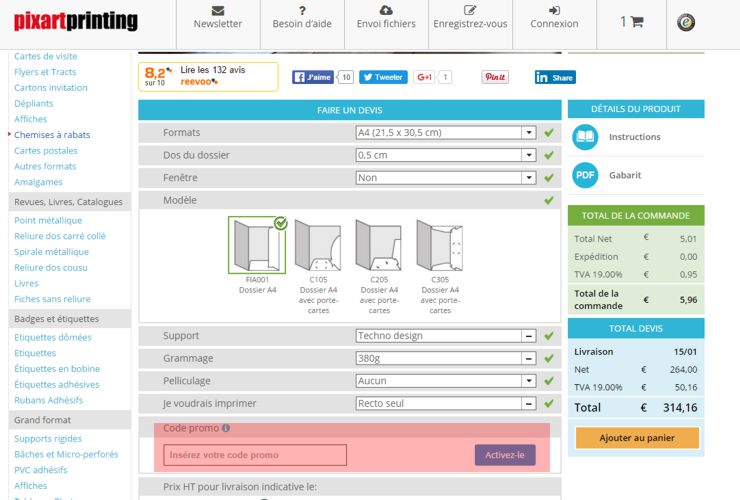Pin the page with Pinit button

pyautogui.click(x=495, y=77)
